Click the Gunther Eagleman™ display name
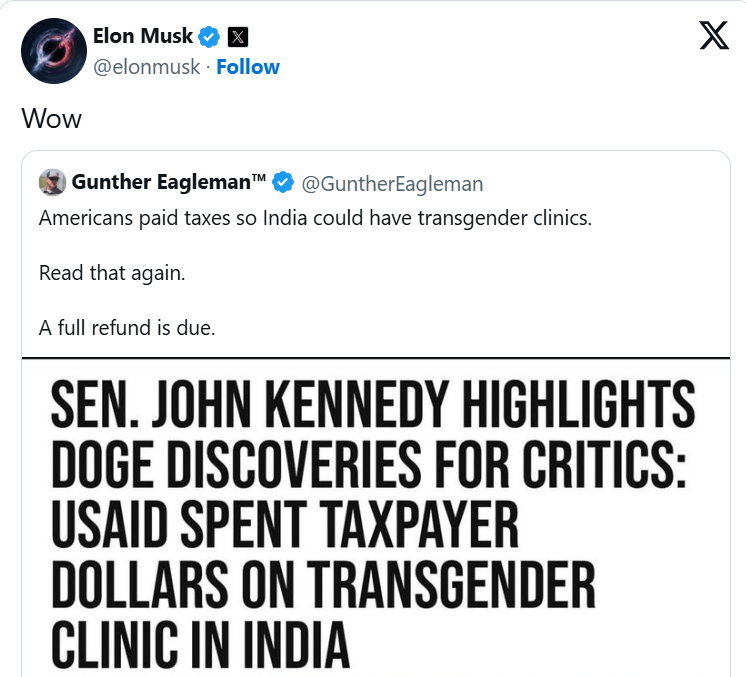This screenshot has height=677, width=746. pyautogui.click(x=168, y=182)
